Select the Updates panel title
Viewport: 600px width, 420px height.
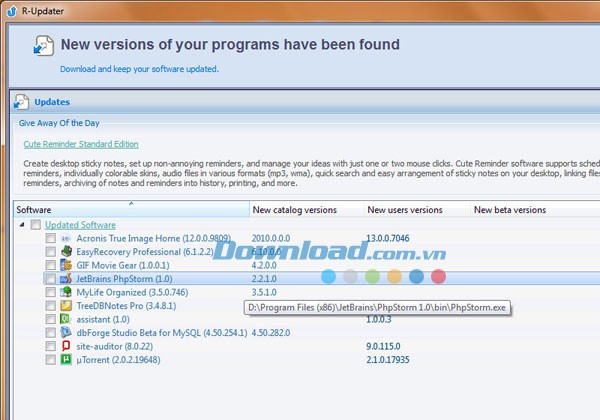pyautogui.click(x=52, y=102)
